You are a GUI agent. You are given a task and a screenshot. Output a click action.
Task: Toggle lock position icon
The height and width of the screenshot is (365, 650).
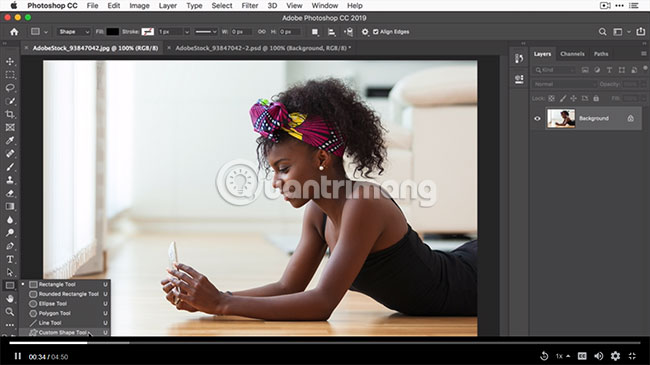(x=573, y=99)
